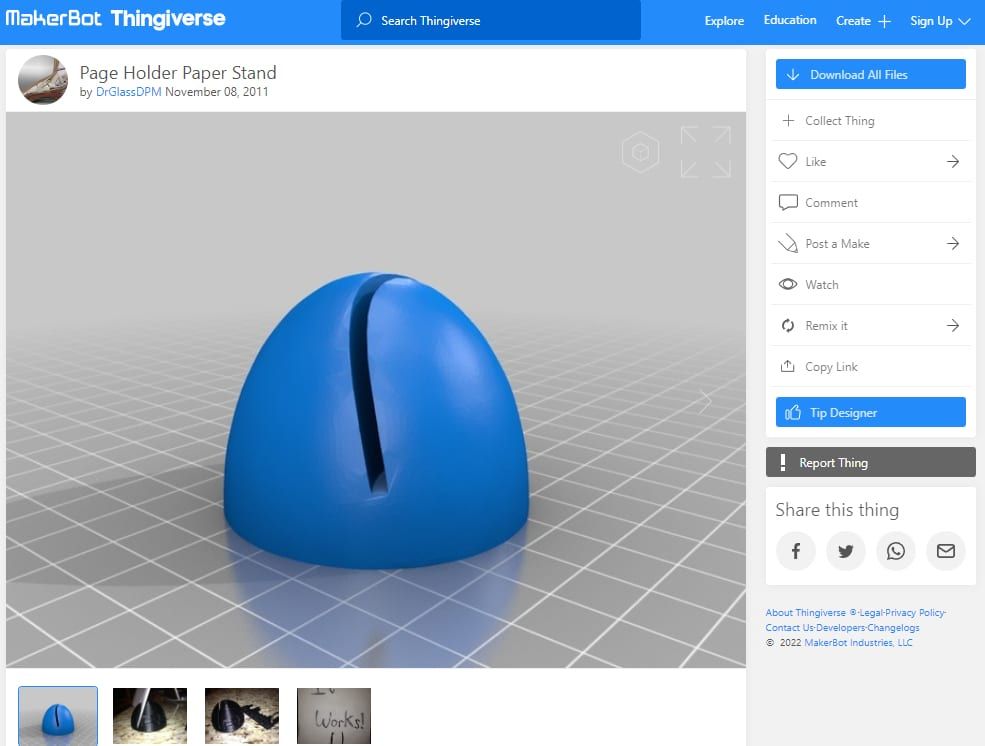
Task: Open the Education menu
Action: click(x=789, y=20)
